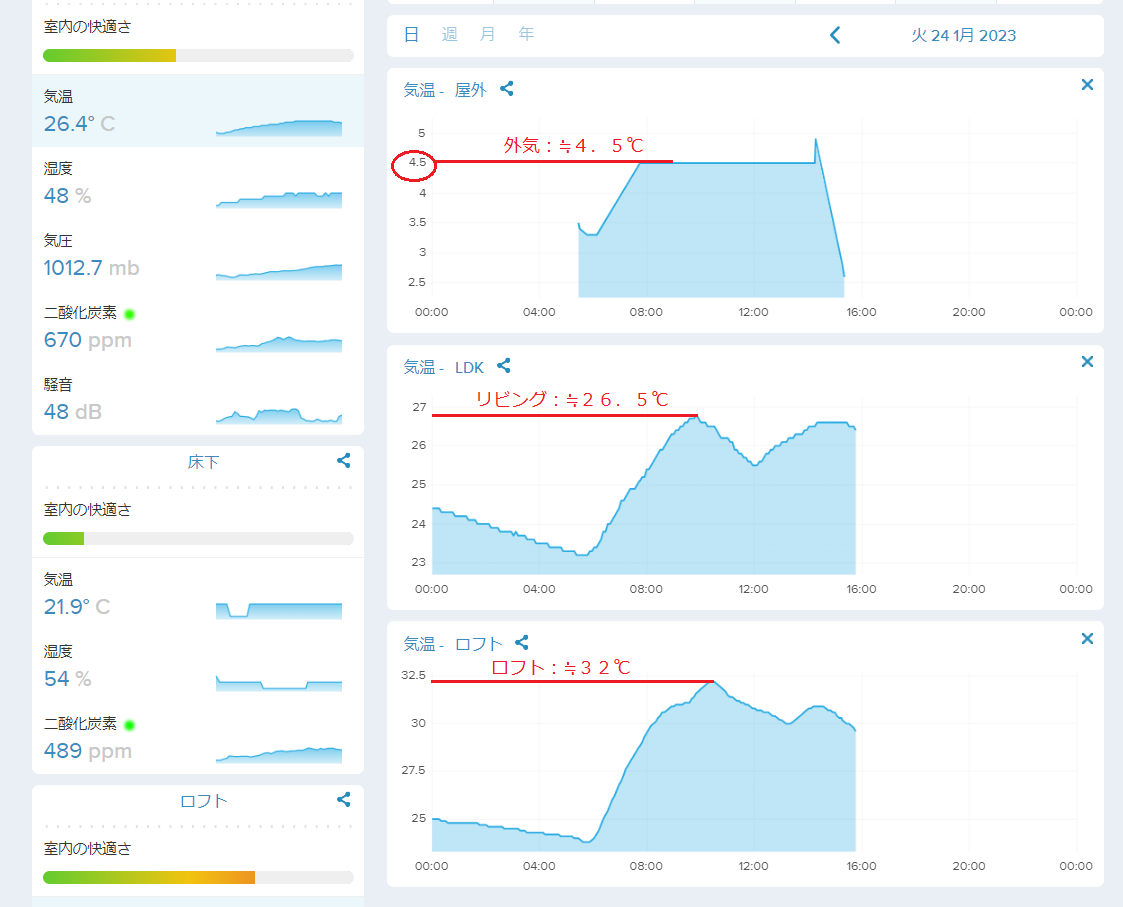Share the 気温 - ロフト chart
The height and width of the screenshot is (907, 1123).
click(x=521, y=643)
